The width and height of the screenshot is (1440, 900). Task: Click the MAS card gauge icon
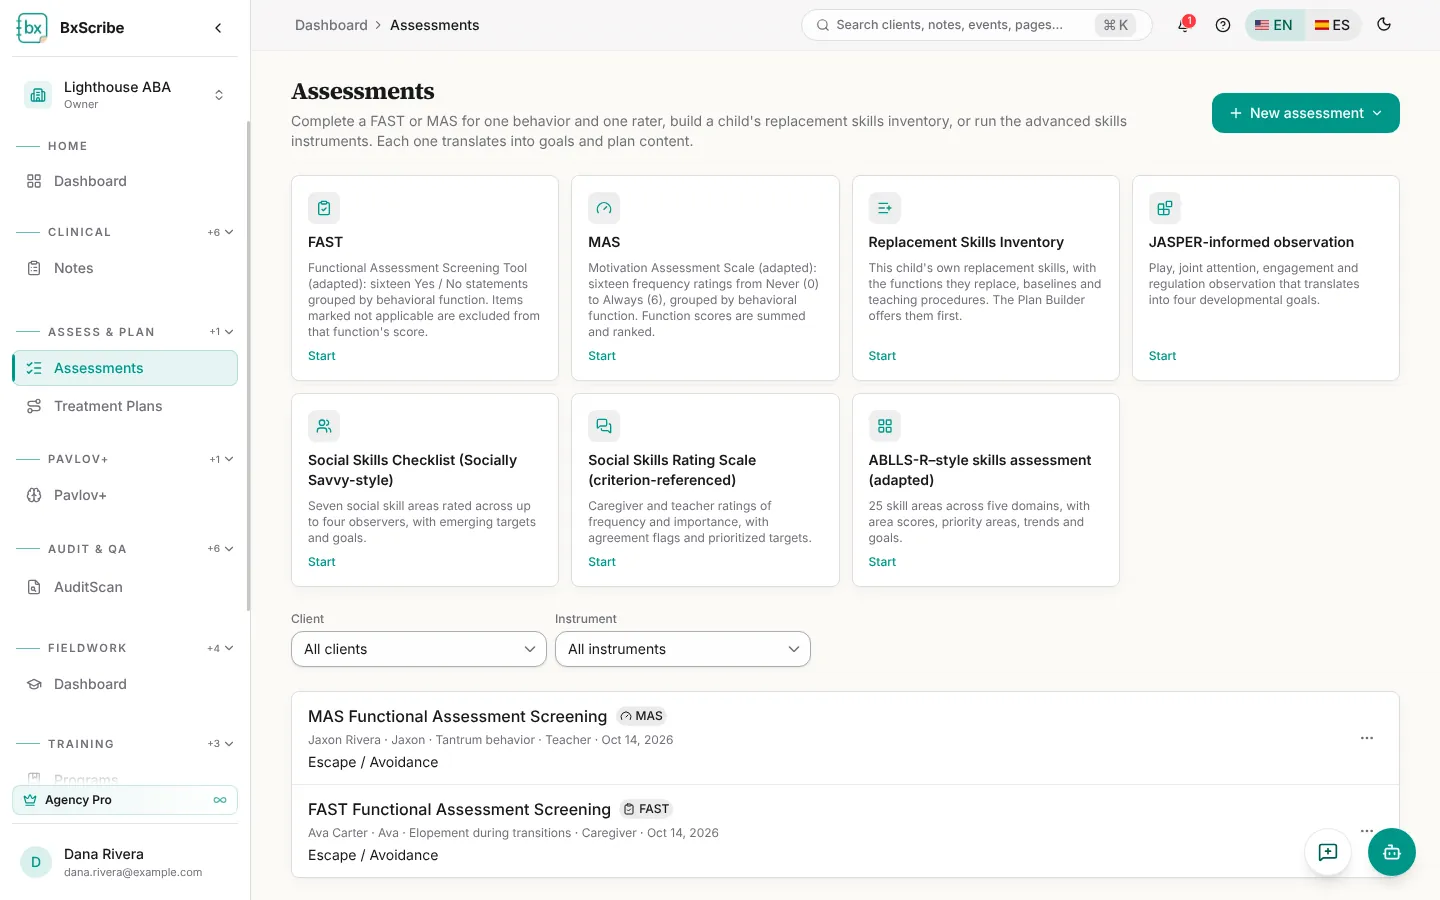coord(604,208)
